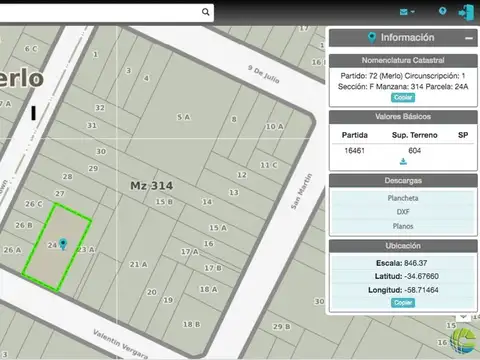Click the search magnifier icon
480x360 pixels.
click(206, 12)
